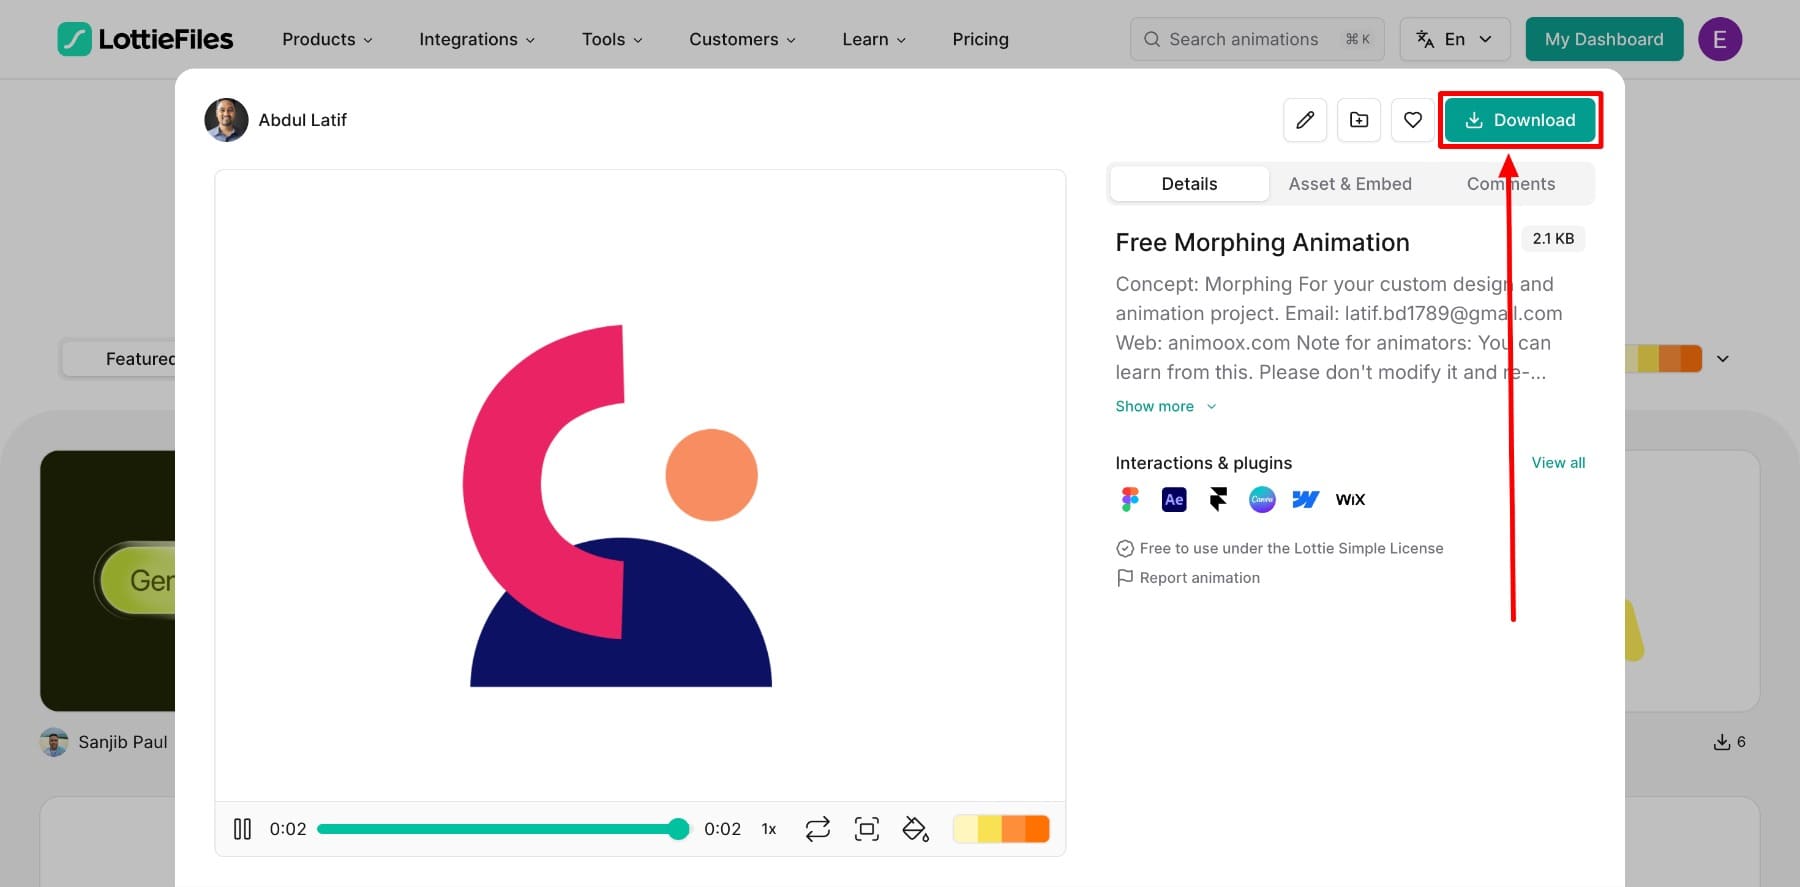The image size is (1800, 887).
Task: Open the After Effects plugin icon
Action: (x=1174, y=499)
